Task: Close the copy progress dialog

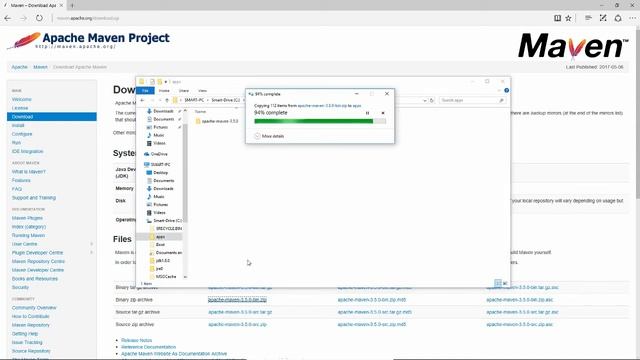Action: (387, 94)
